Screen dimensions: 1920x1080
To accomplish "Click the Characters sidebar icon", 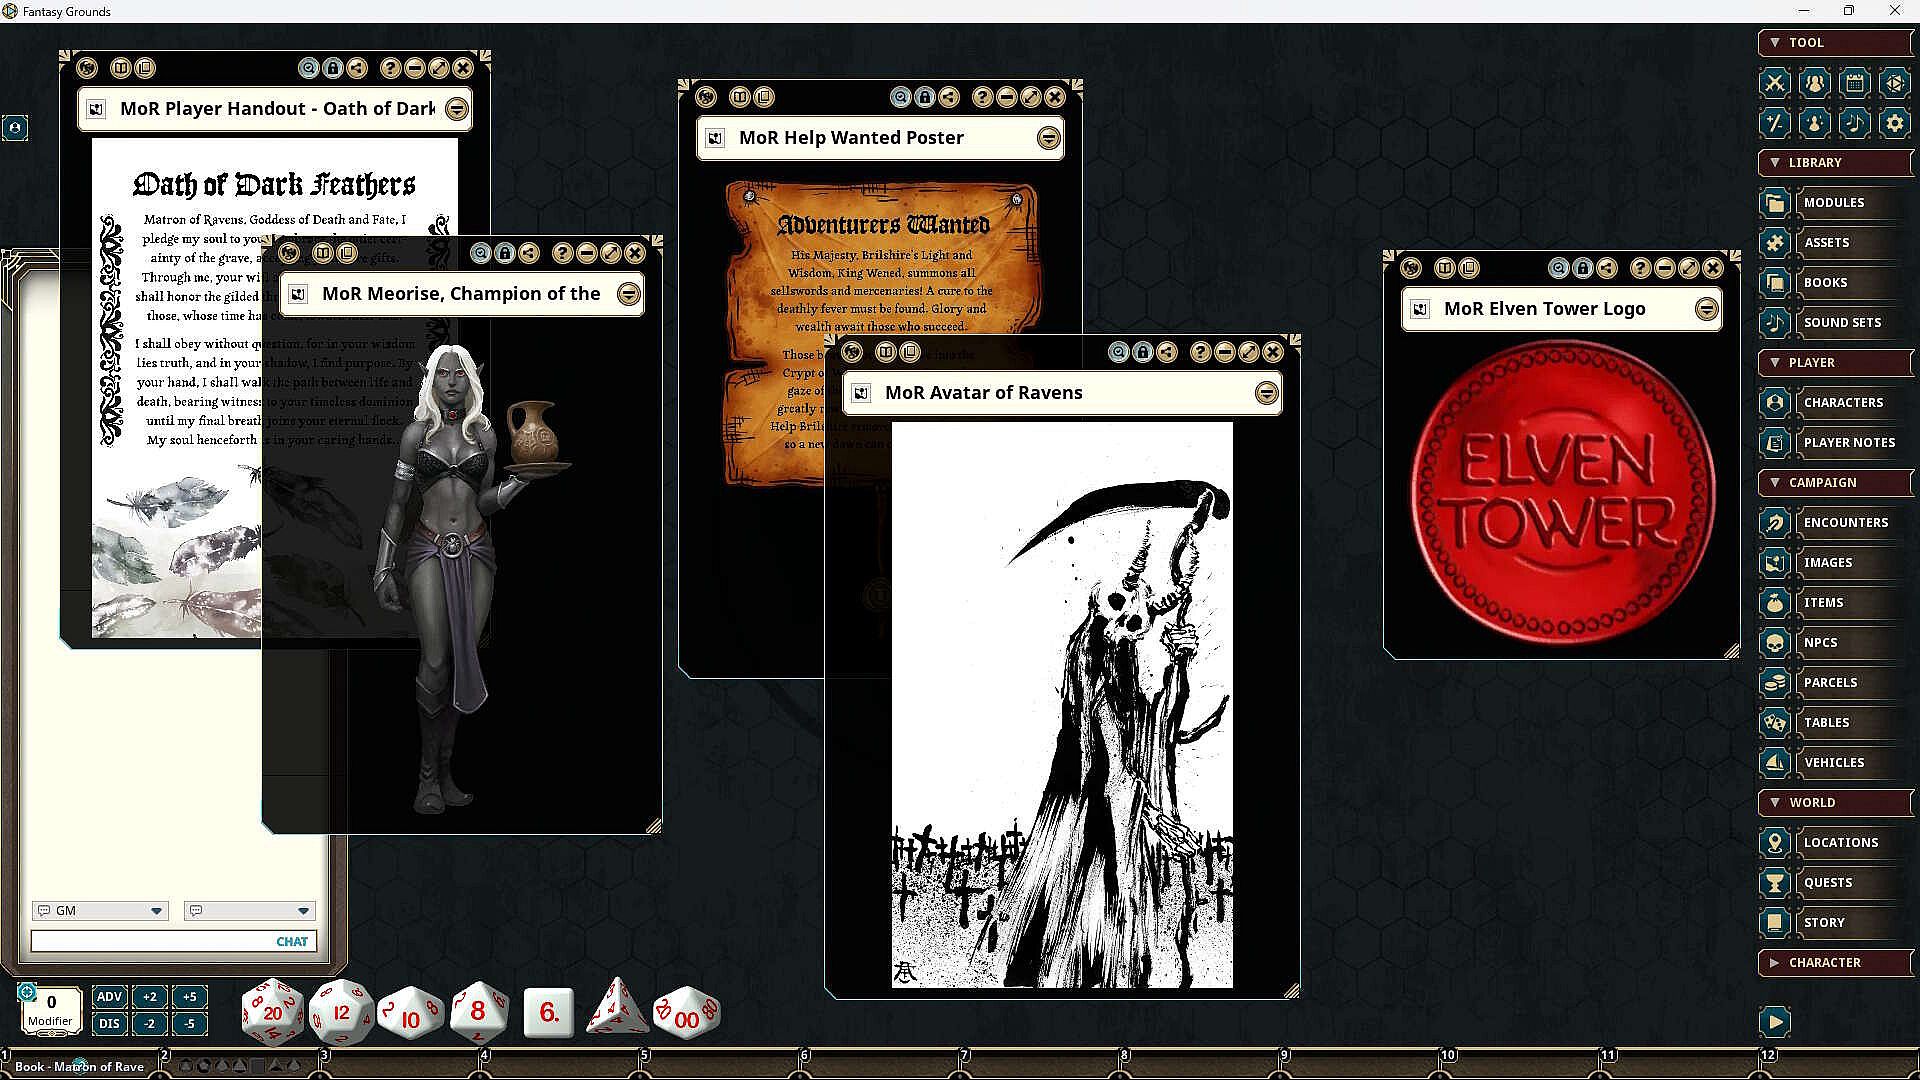I will coord(1775,403).
